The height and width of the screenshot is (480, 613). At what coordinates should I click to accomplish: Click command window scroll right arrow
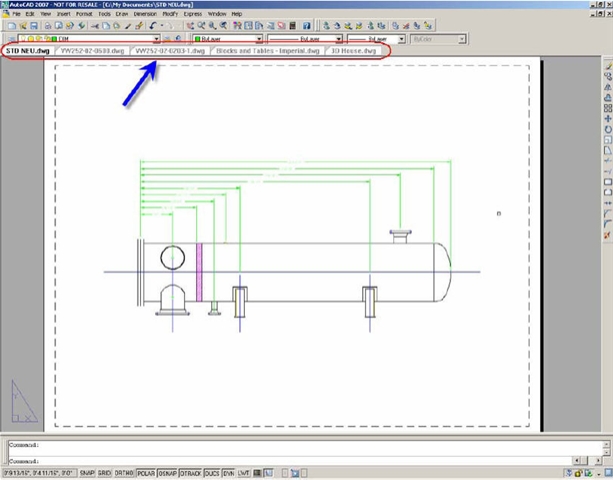click(598, 461)
